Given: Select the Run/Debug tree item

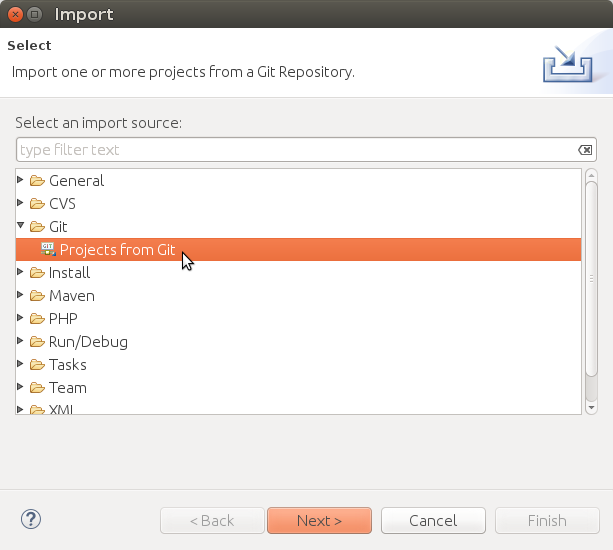Looking at the screenshot, I should coord(88,342).
